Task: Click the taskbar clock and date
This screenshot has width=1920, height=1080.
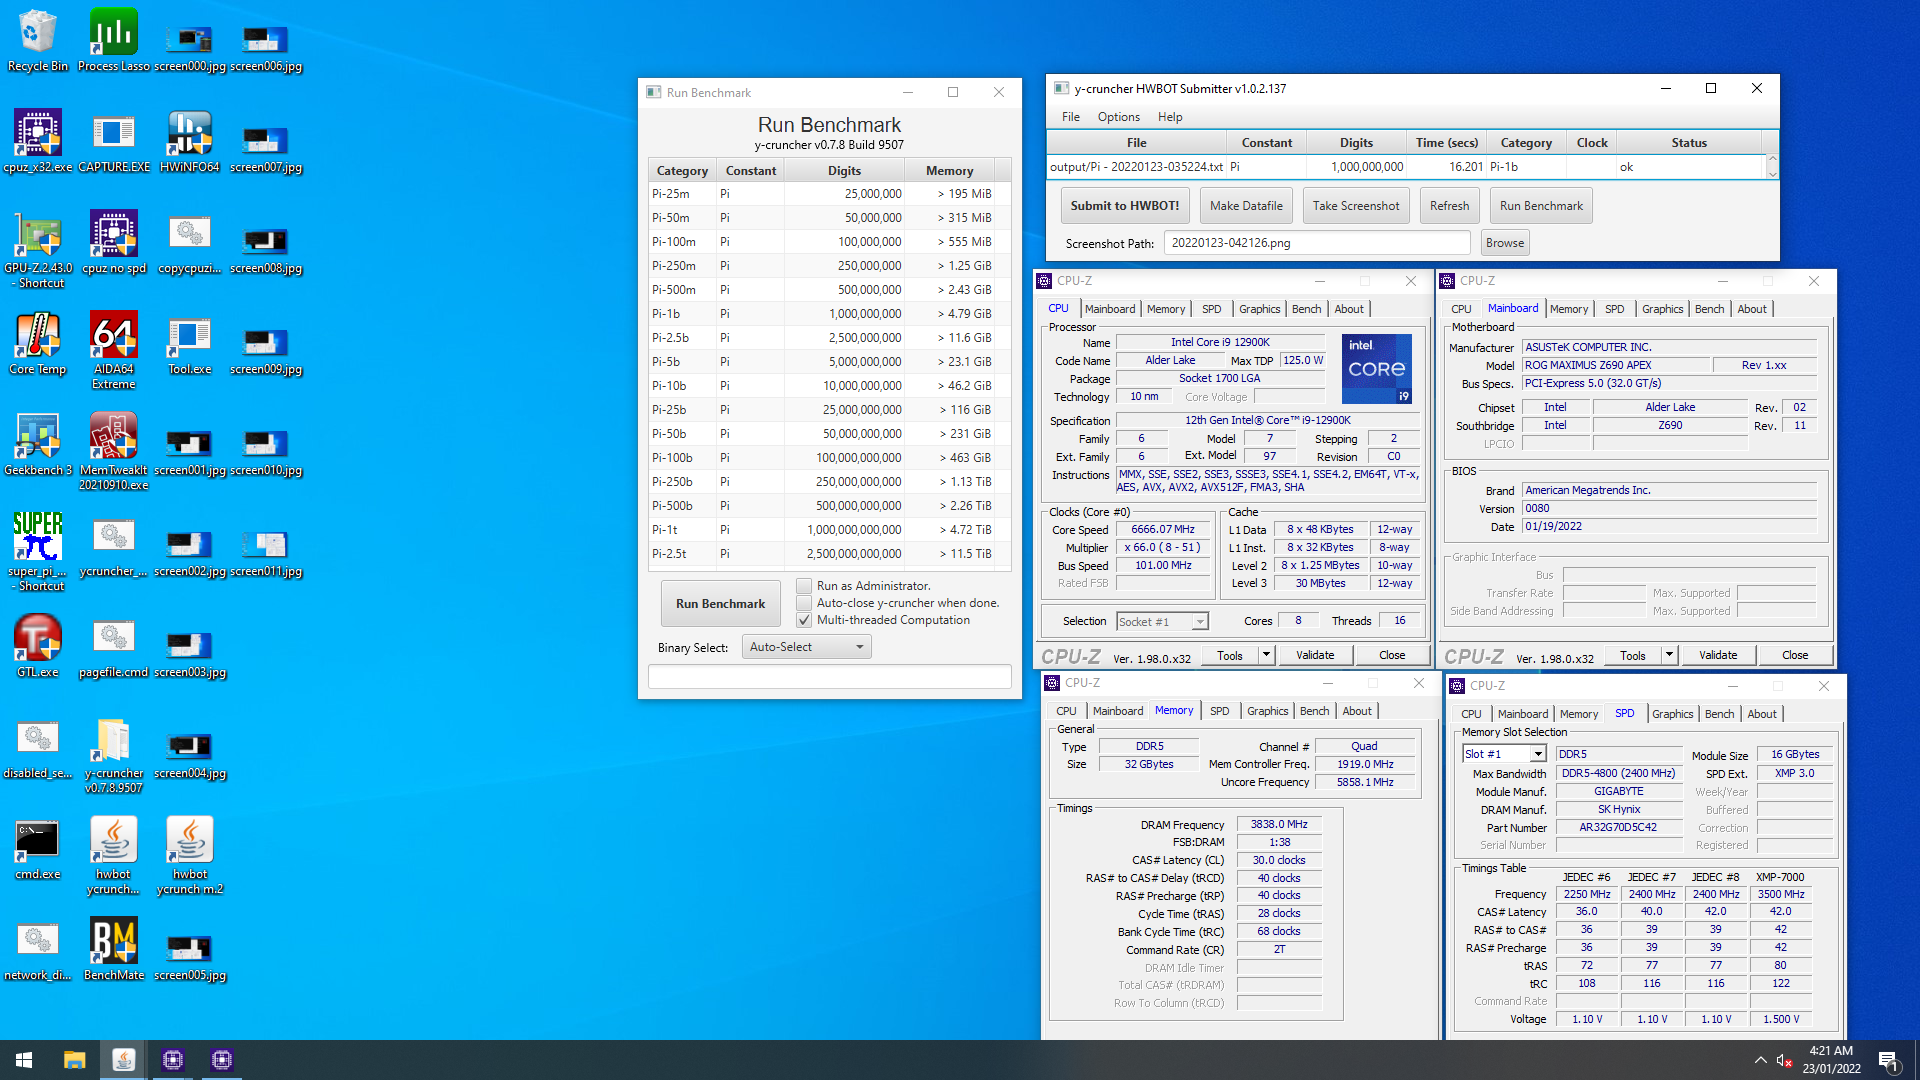Action: [1831, 1060]
